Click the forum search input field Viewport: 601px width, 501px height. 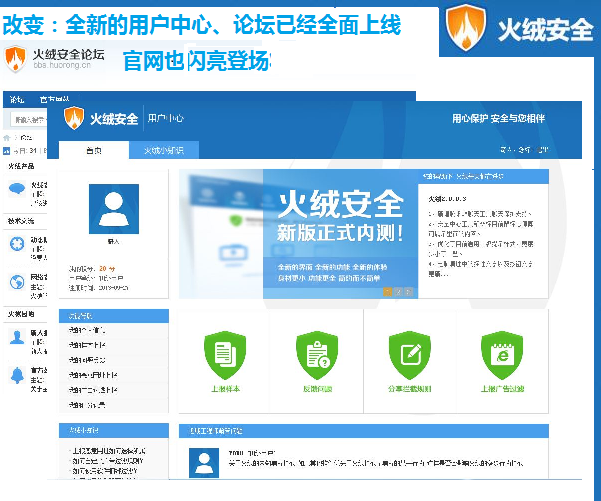[x=28, y=120]
